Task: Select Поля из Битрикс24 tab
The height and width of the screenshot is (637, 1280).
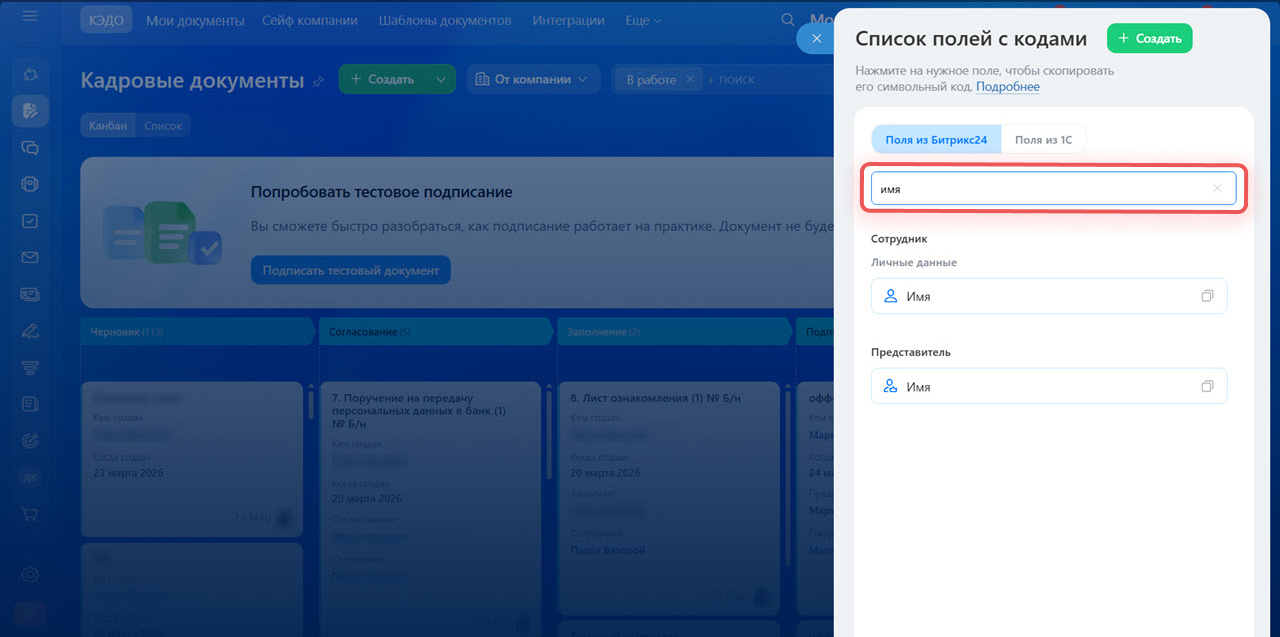Action: pyautogui.click(x=936, y=140)
